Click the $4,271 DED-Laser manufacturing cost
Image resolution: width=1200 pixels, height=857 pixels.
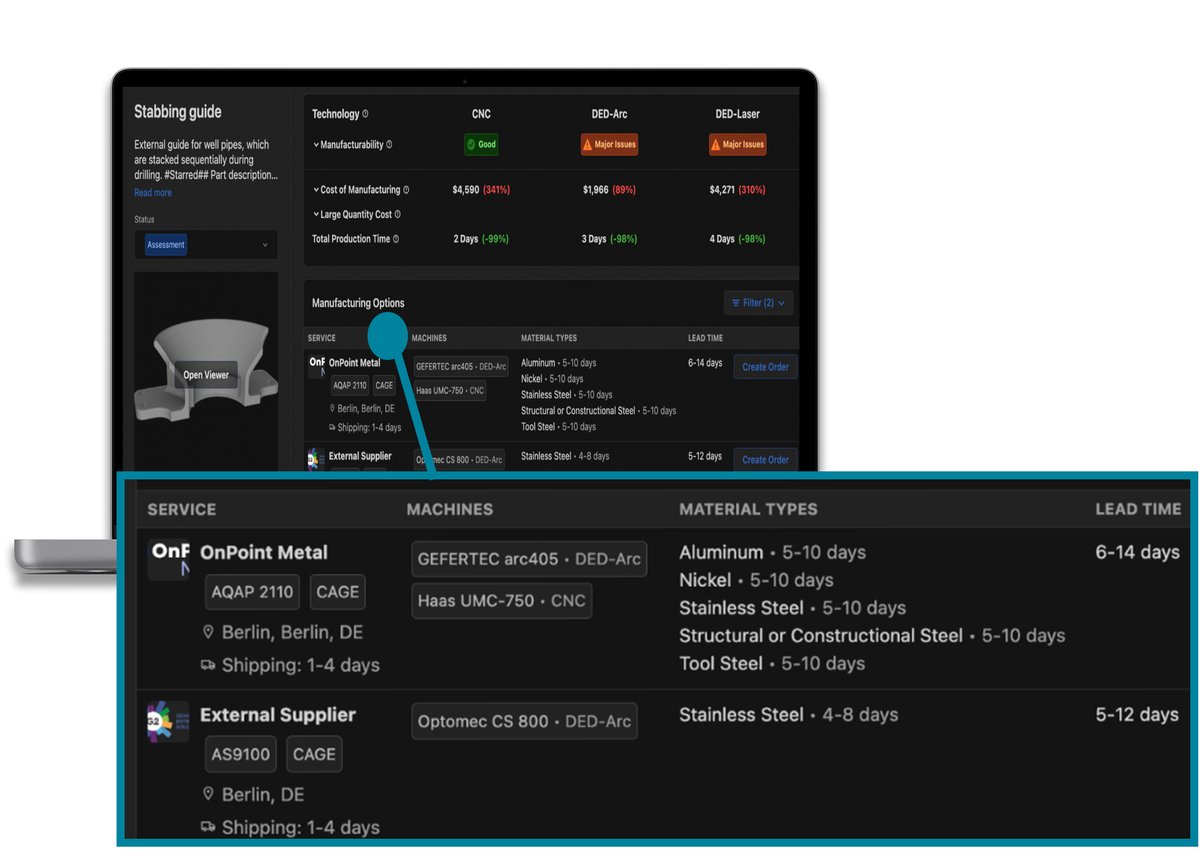pyautogui.click(x=724, y=190)
